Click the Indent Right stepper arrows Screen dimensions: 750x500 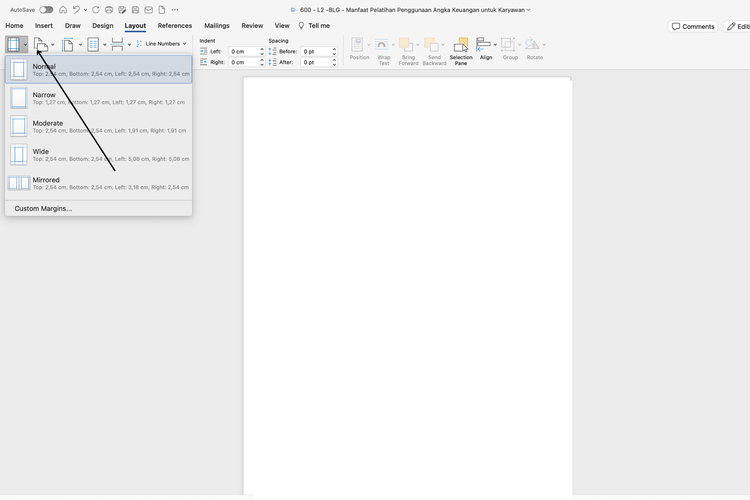tap(262, 62)
